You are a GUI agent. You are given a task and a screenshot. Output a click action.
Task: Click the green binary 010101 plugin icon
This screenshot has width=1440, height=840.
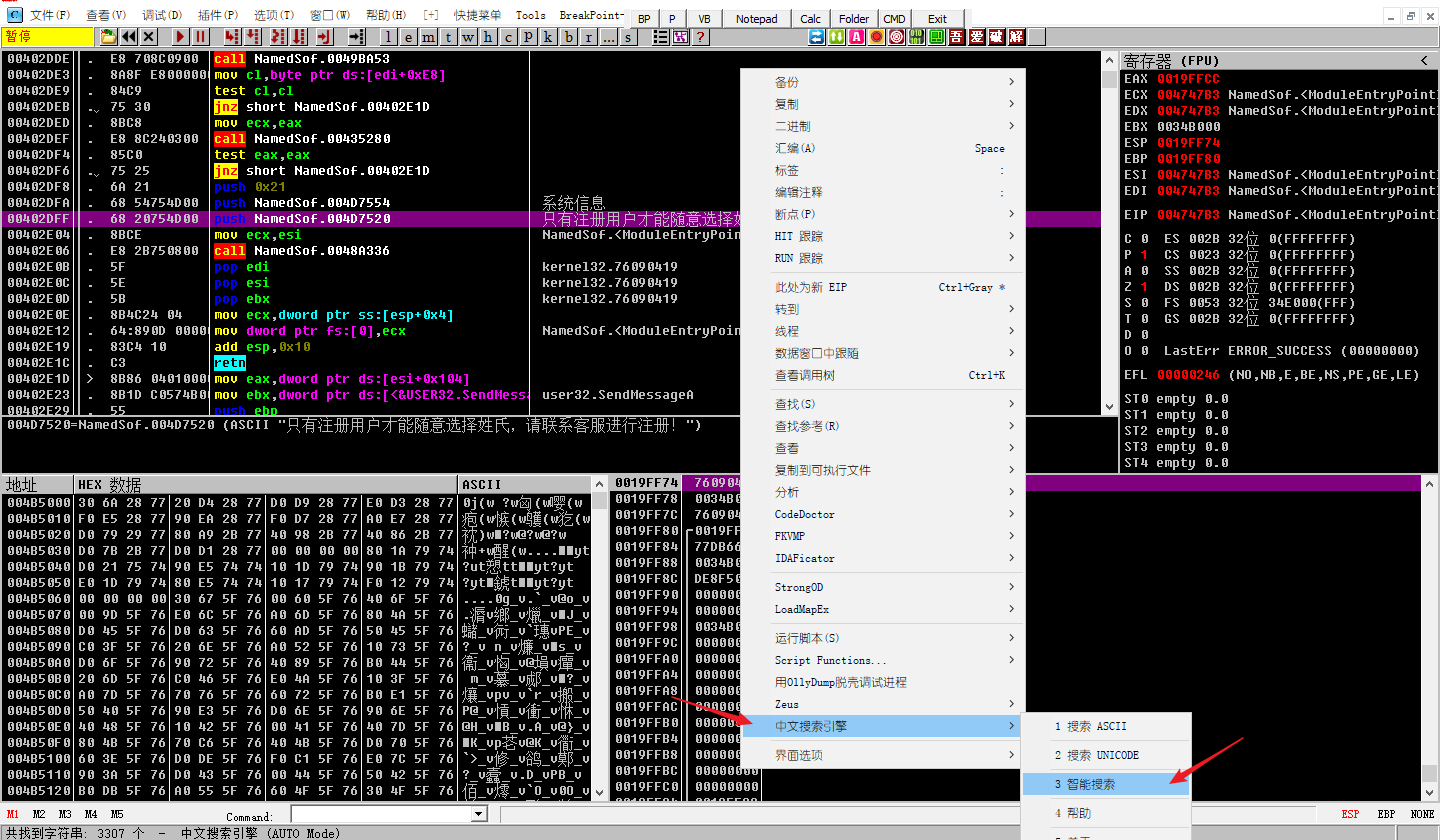coord(917,37)
